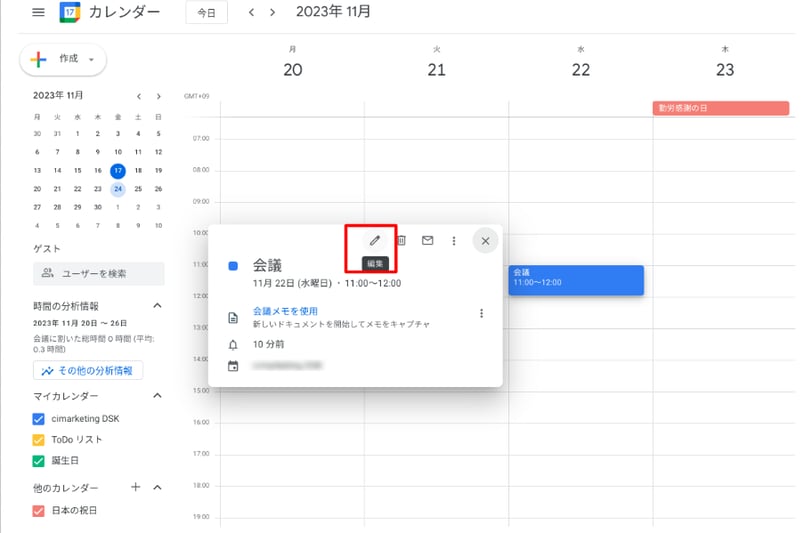804x533 pixels.
Task: Click the bell reminder icon
Action: [x=233, y=345]
